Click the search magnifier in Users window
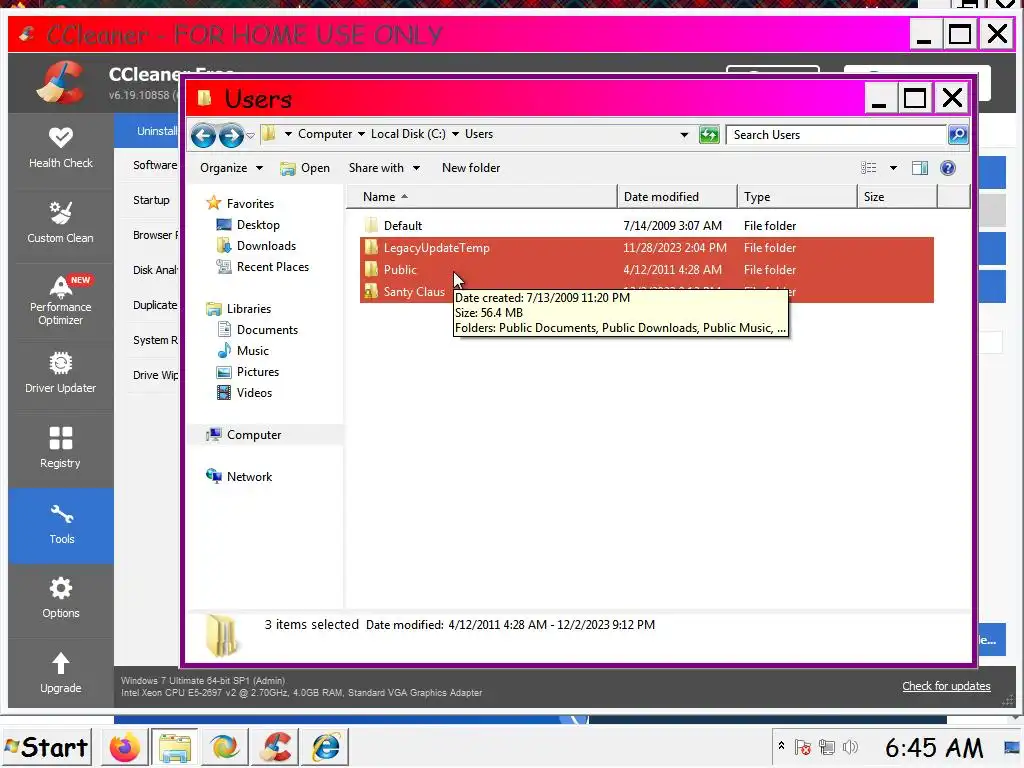The image size is (1024, 768). coord(957,135)
